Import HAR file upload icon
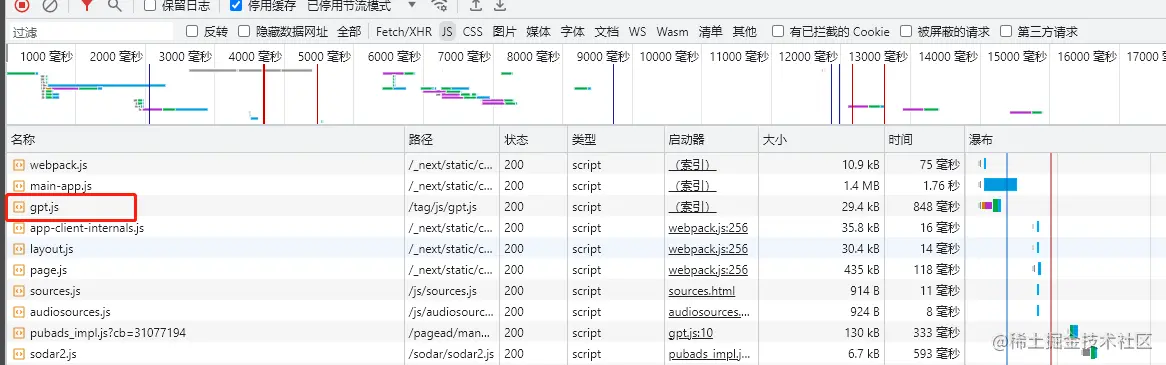Screen dimensions: 1166x365 476,5
